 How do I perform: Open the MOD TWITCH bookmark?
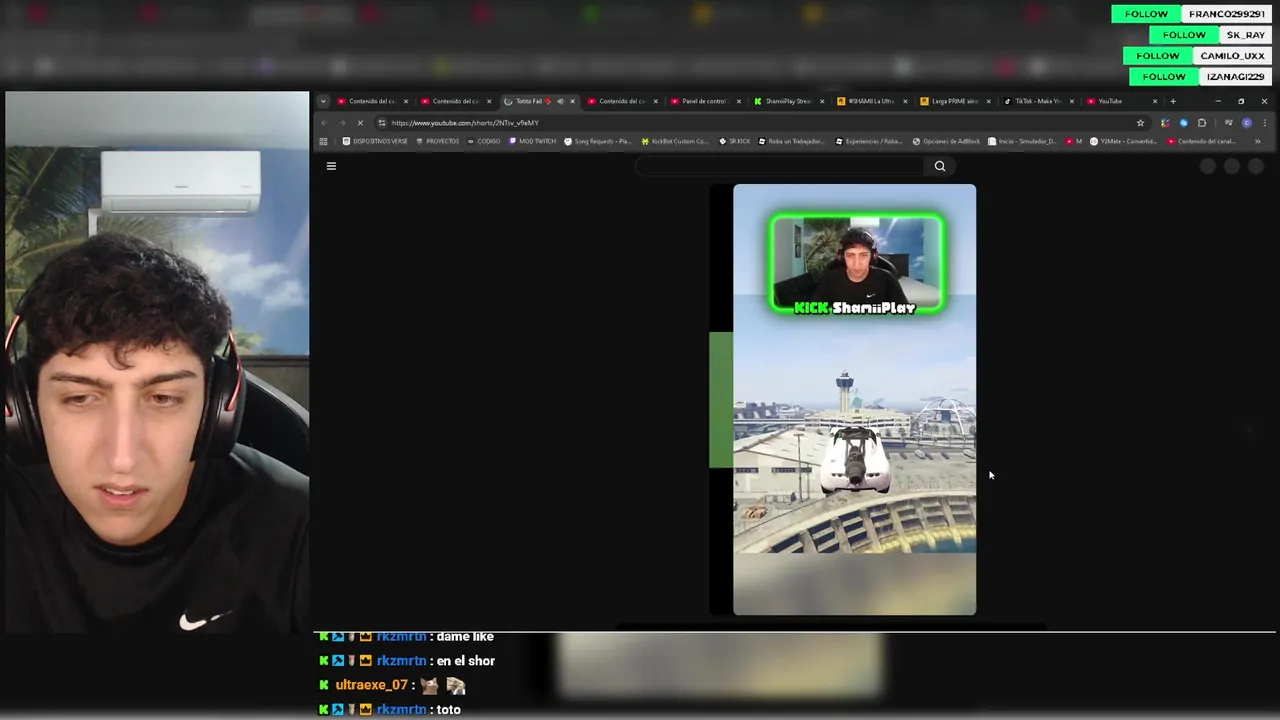[533, 141]
